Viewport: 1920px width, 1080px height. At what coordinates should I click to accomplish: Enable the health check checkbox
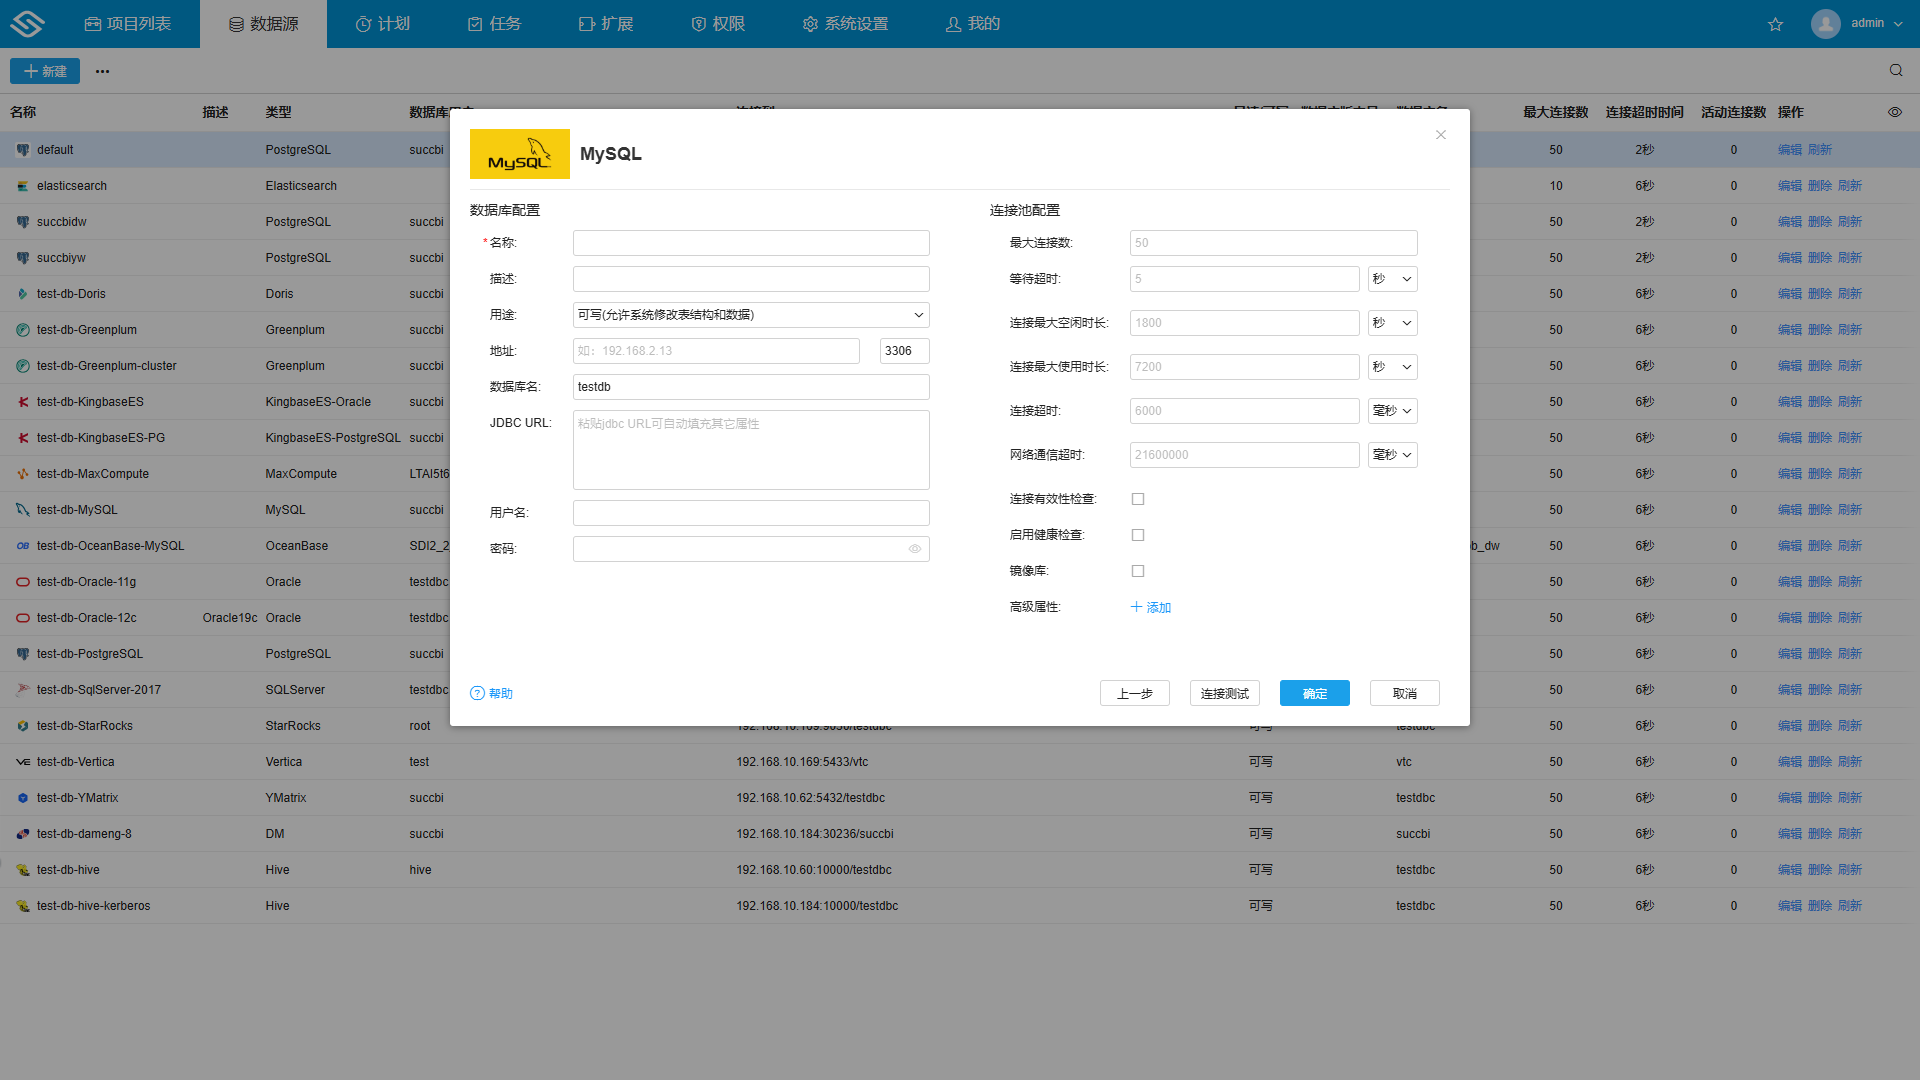coord(1137,535)
